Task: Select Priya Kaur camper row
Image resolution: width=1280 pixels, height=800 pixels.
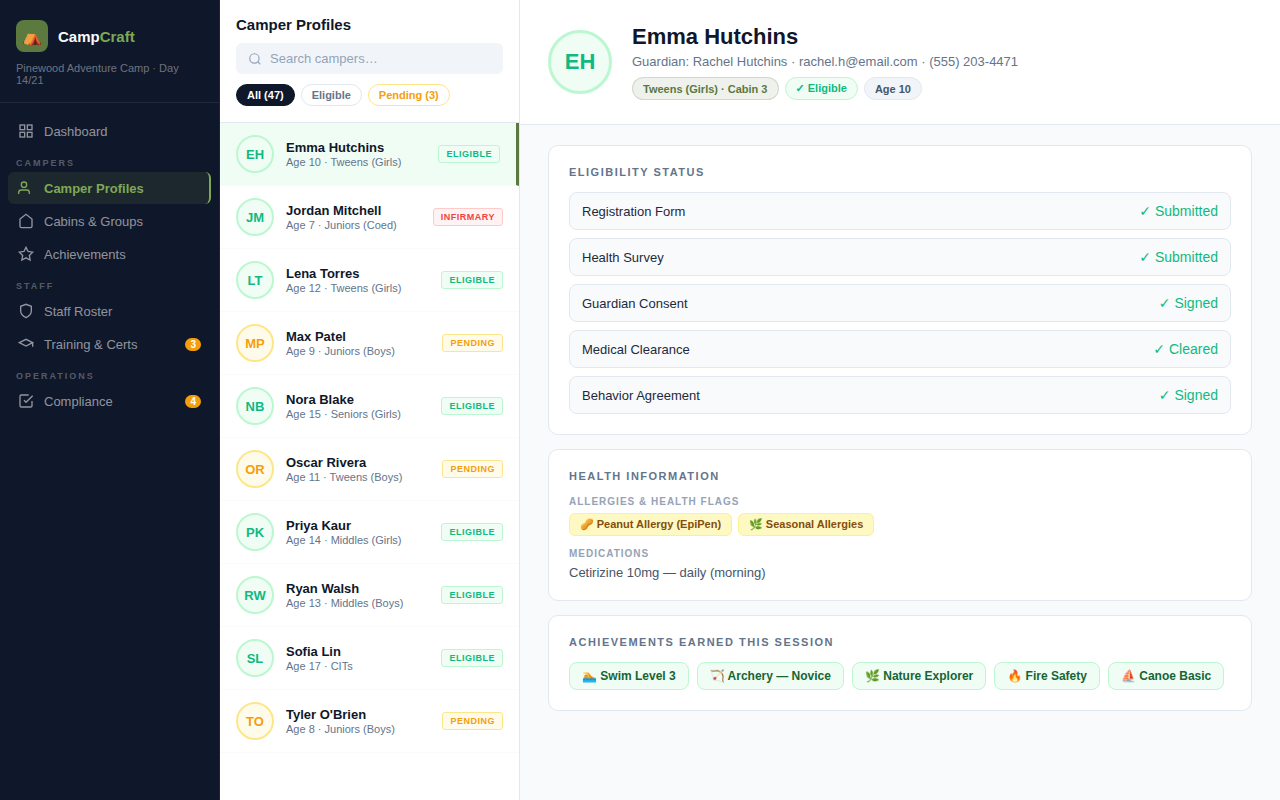Action: 369,532
